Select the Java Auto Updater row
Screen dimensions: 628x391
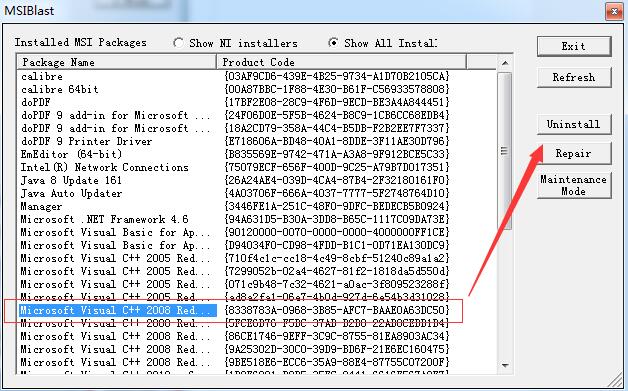click(256, 193)
